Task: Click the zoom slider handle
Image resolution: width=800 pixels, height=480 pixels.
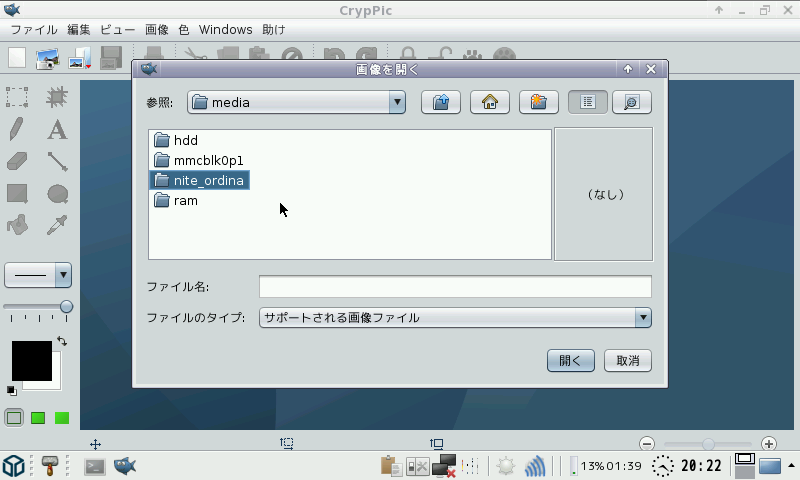Action: [x=708, y=444]
